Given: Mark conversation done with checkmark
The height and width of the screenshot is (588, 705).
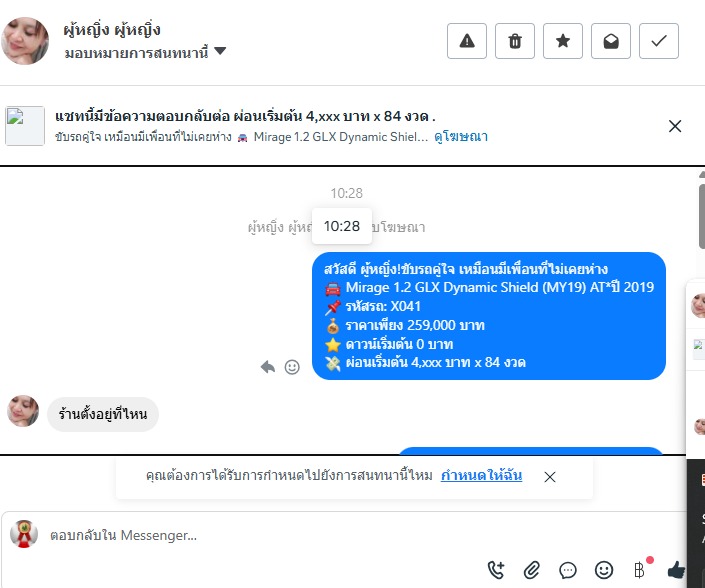Looking at the screenshot, I should point(659,41).
